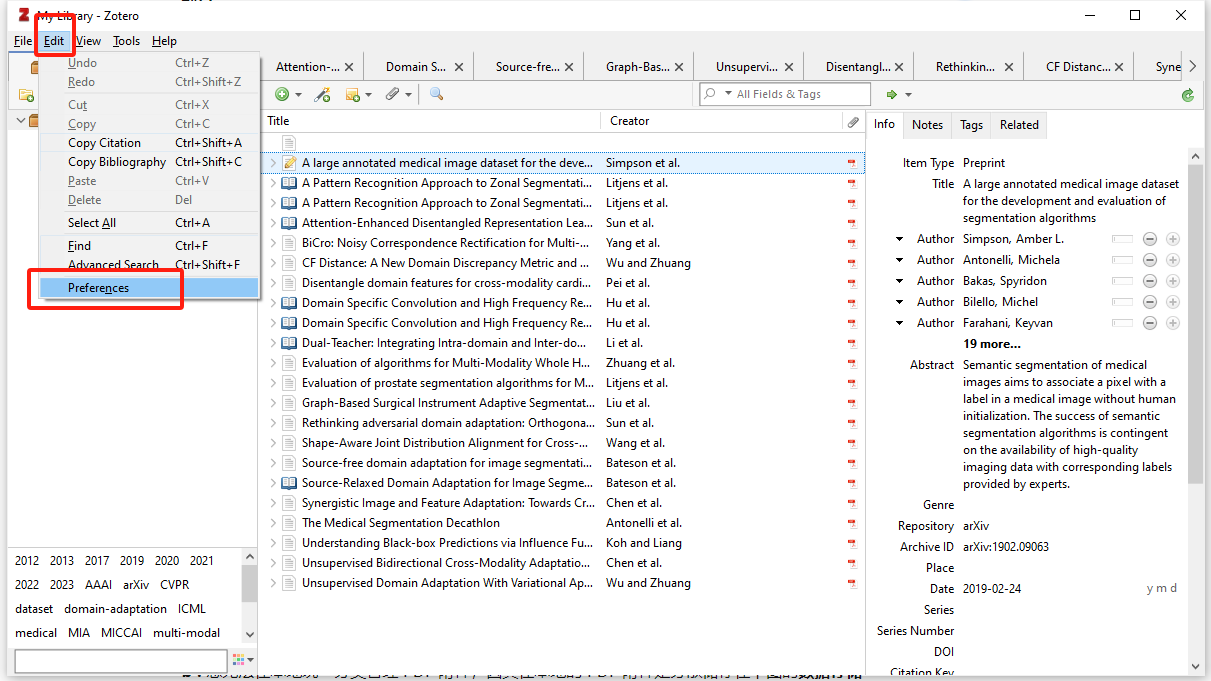Close the Graph-Bas... tab

click(679, 67)
